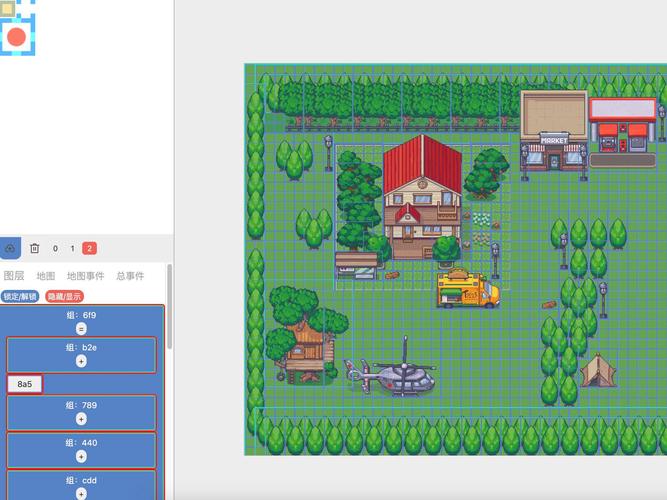
Task: Expand group 789 with plus button
Action: pyautogui.click(x=81, y=419)
